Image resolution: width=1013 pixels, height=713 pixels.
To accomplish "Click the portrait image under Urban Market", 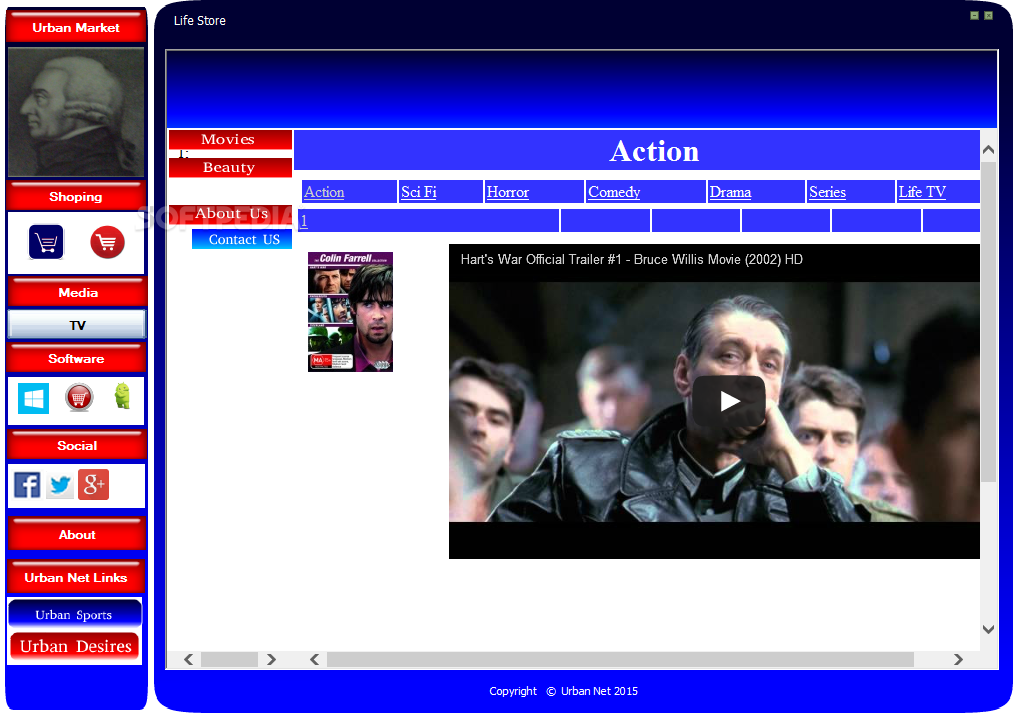I will [76, 112].
